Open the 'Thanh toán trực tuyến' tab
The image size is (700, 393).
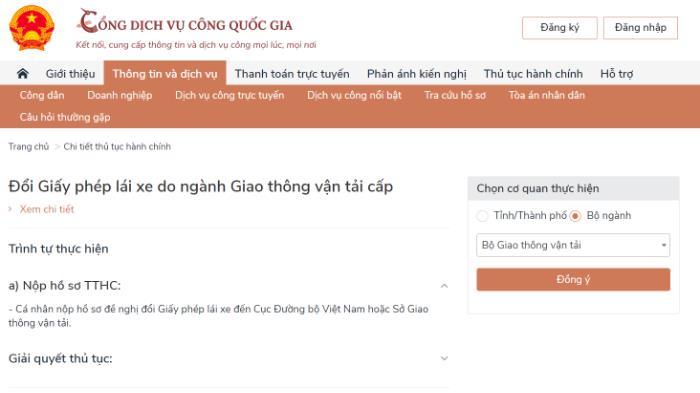point(292,74)
